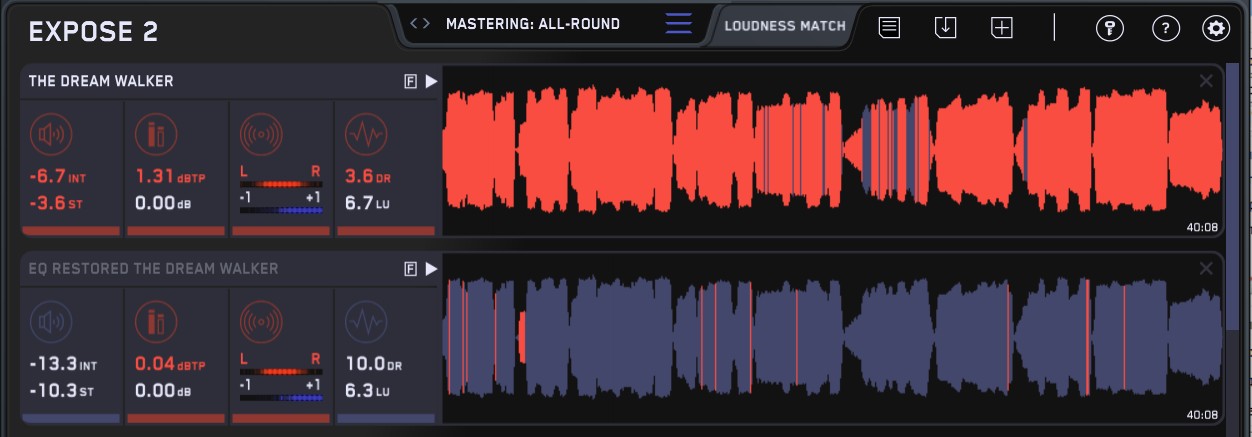Play The Dream Walker track
Viewport: 1252px width, 437px height.
point(431,82)
